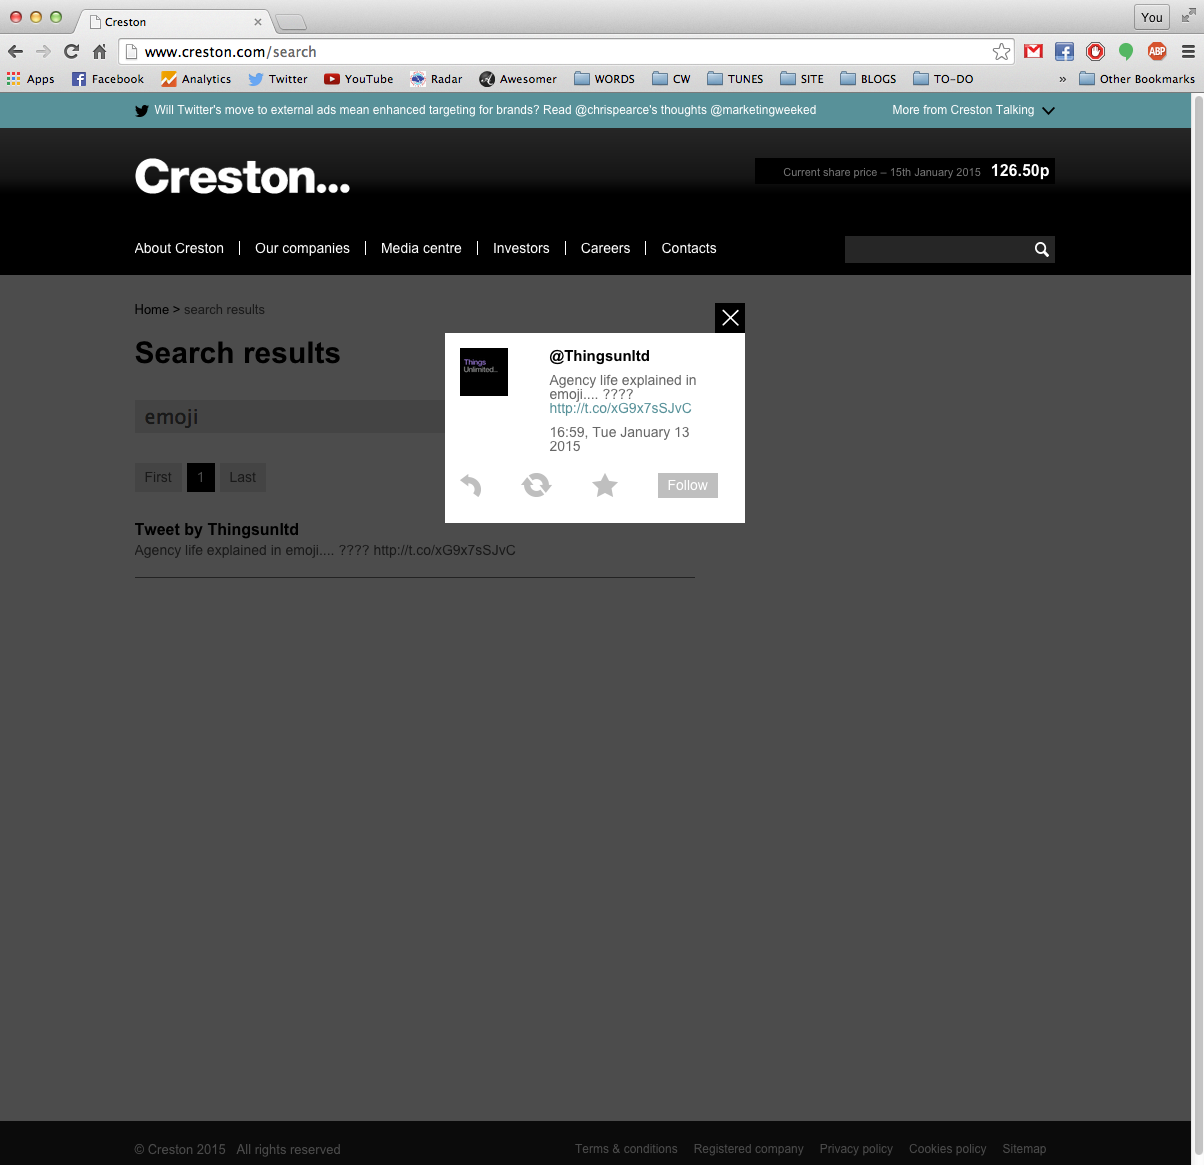Image resolution: width=1204 pixels, height=1165 pixels.
Task: Open Media centre menu
Action: (421, 248)
